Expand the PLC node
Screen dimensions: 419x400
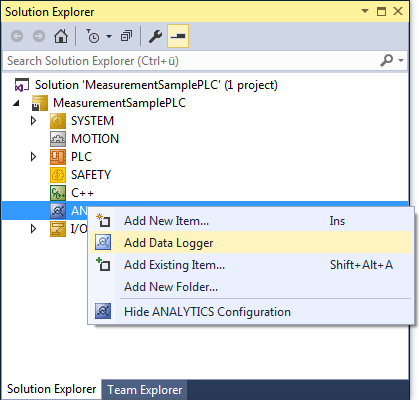point(33,156)
